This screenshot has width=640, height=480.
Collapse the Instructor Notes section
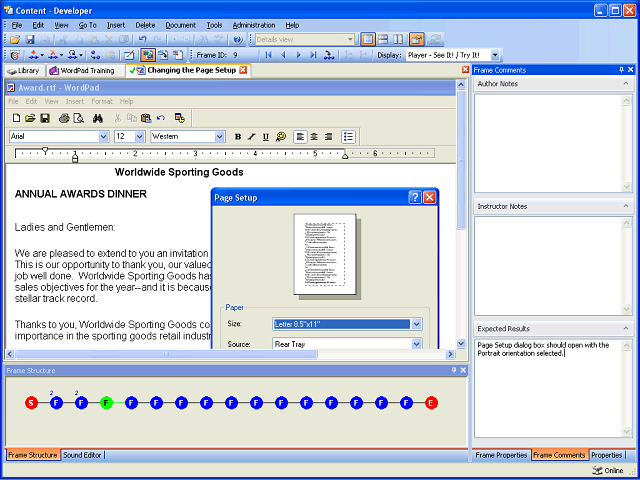pos(626,206)
